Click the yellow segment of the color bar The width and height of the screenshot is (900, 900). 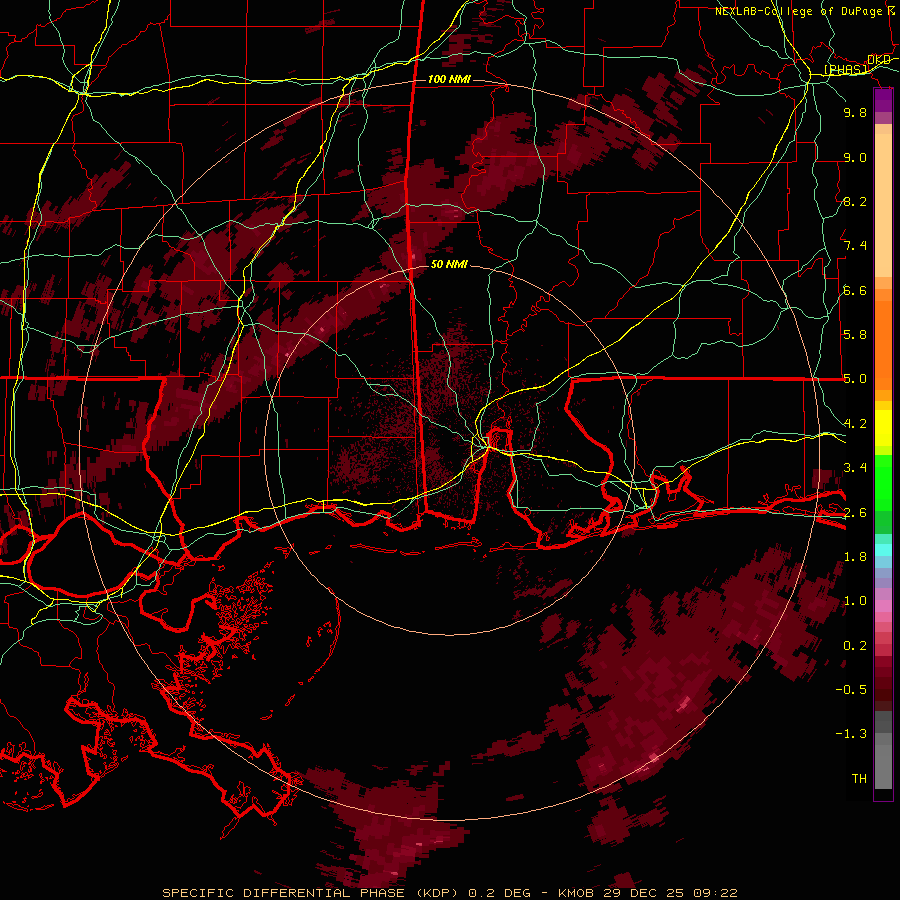[x=883, y=428]
